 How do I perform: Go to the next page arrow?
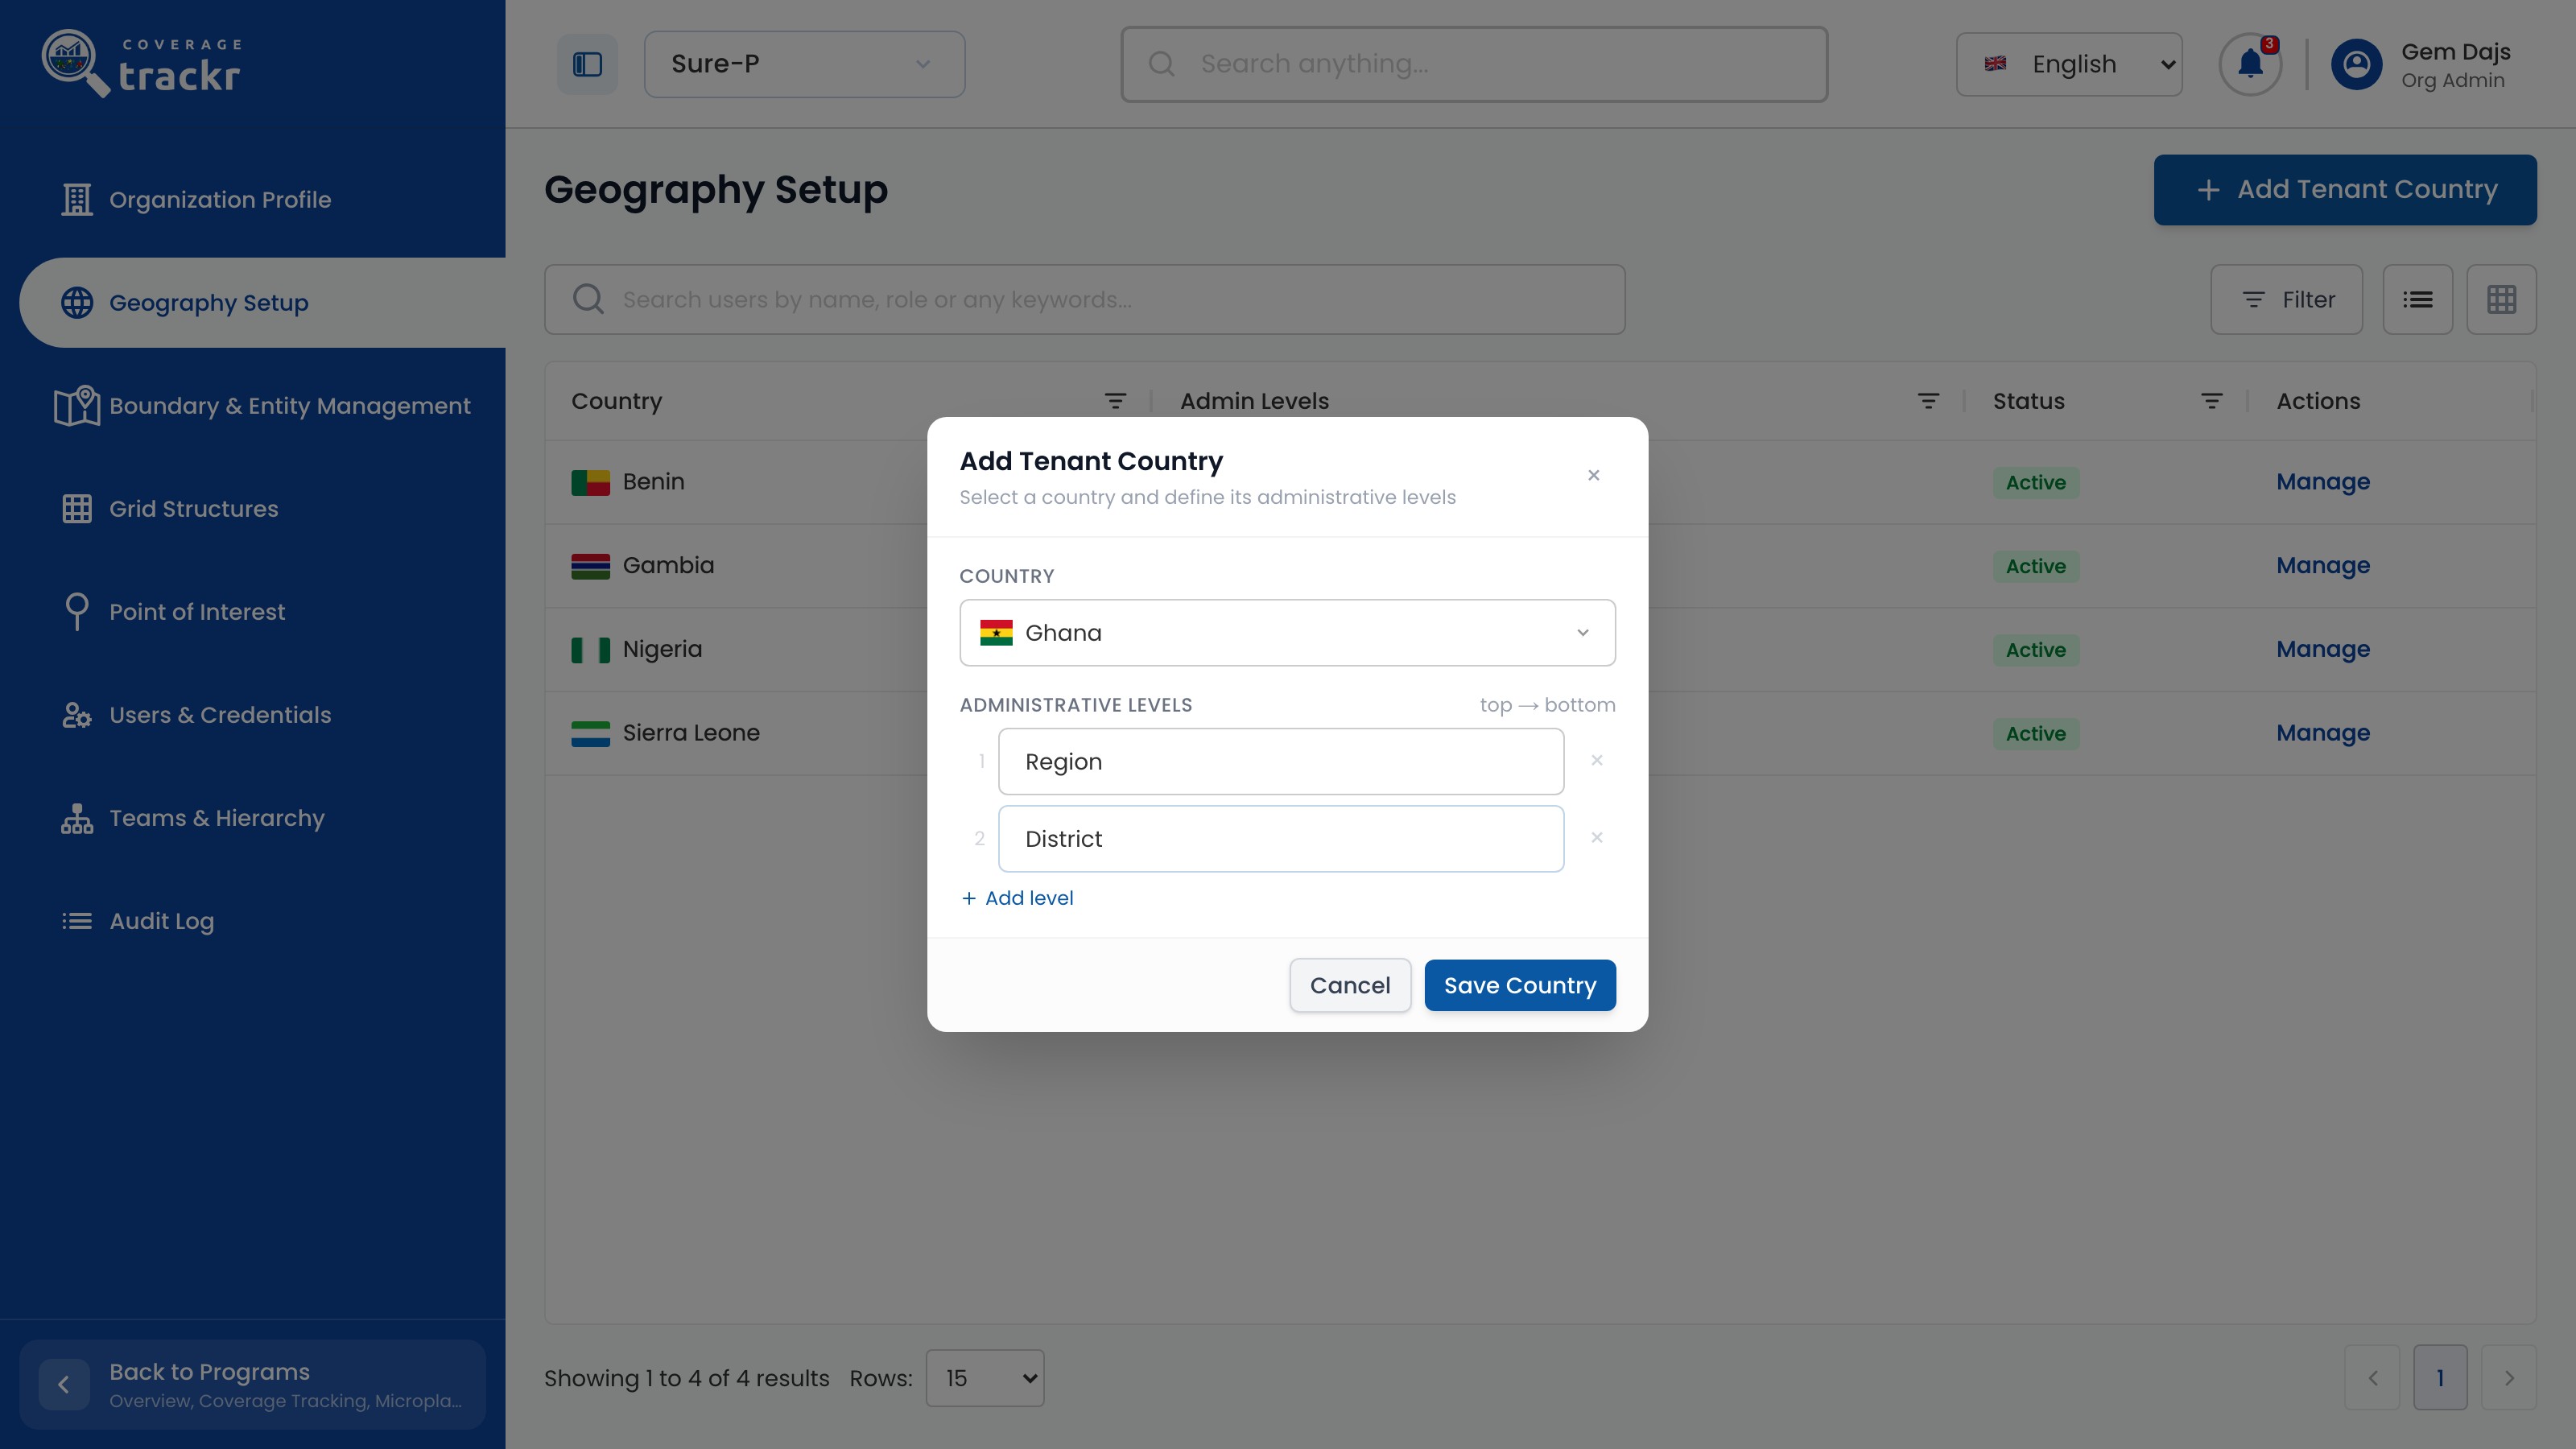tap(2508, 1378)
